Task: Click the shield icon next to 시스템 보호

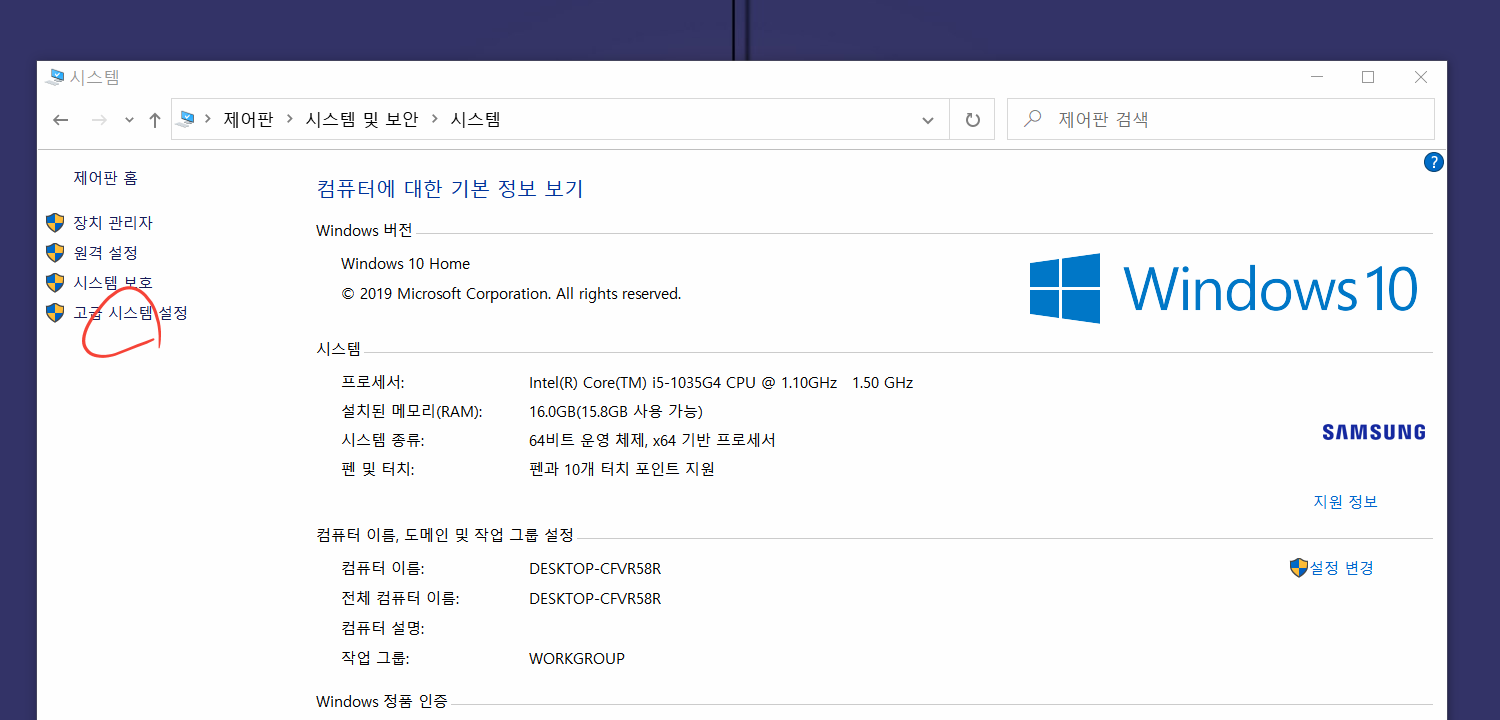Action: coord(55,283)
